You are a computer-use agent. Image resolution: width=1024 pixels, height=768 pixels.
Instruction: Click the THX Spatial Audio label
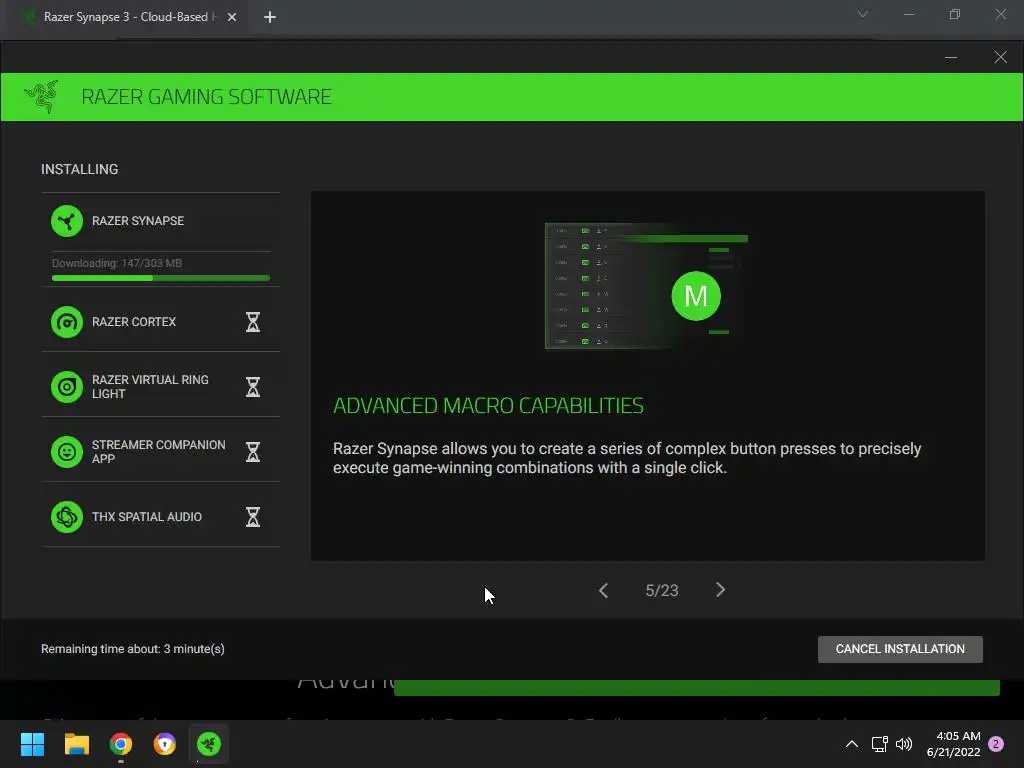(x=147, y=517)
